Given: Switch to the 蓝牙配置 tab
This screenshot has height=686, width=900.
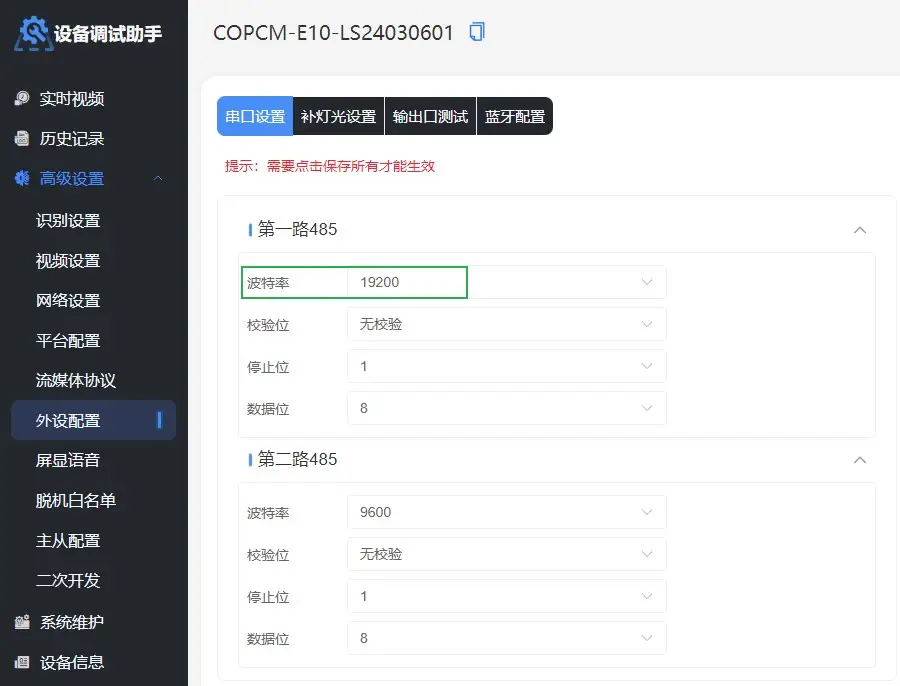Looking at the screenshot, I should coord(514,116).
